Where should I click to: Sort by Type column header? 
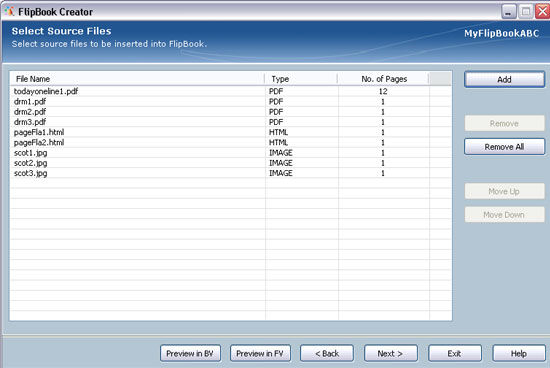coord(301,79)
